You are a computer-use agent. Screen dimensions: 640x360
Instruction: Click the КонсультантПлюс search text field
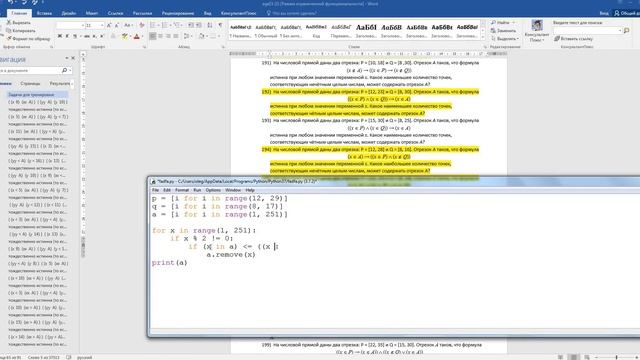(587, 31)
